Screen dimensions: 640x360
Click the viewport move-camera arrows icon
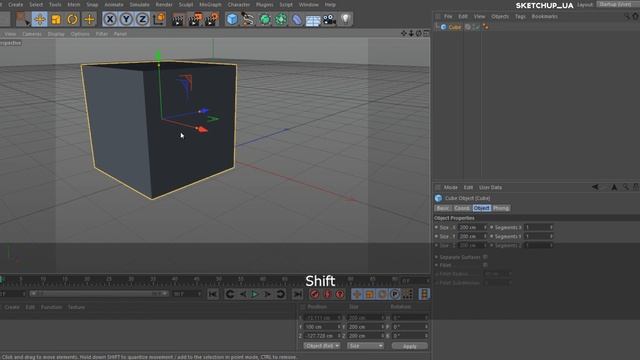(404, 33)
